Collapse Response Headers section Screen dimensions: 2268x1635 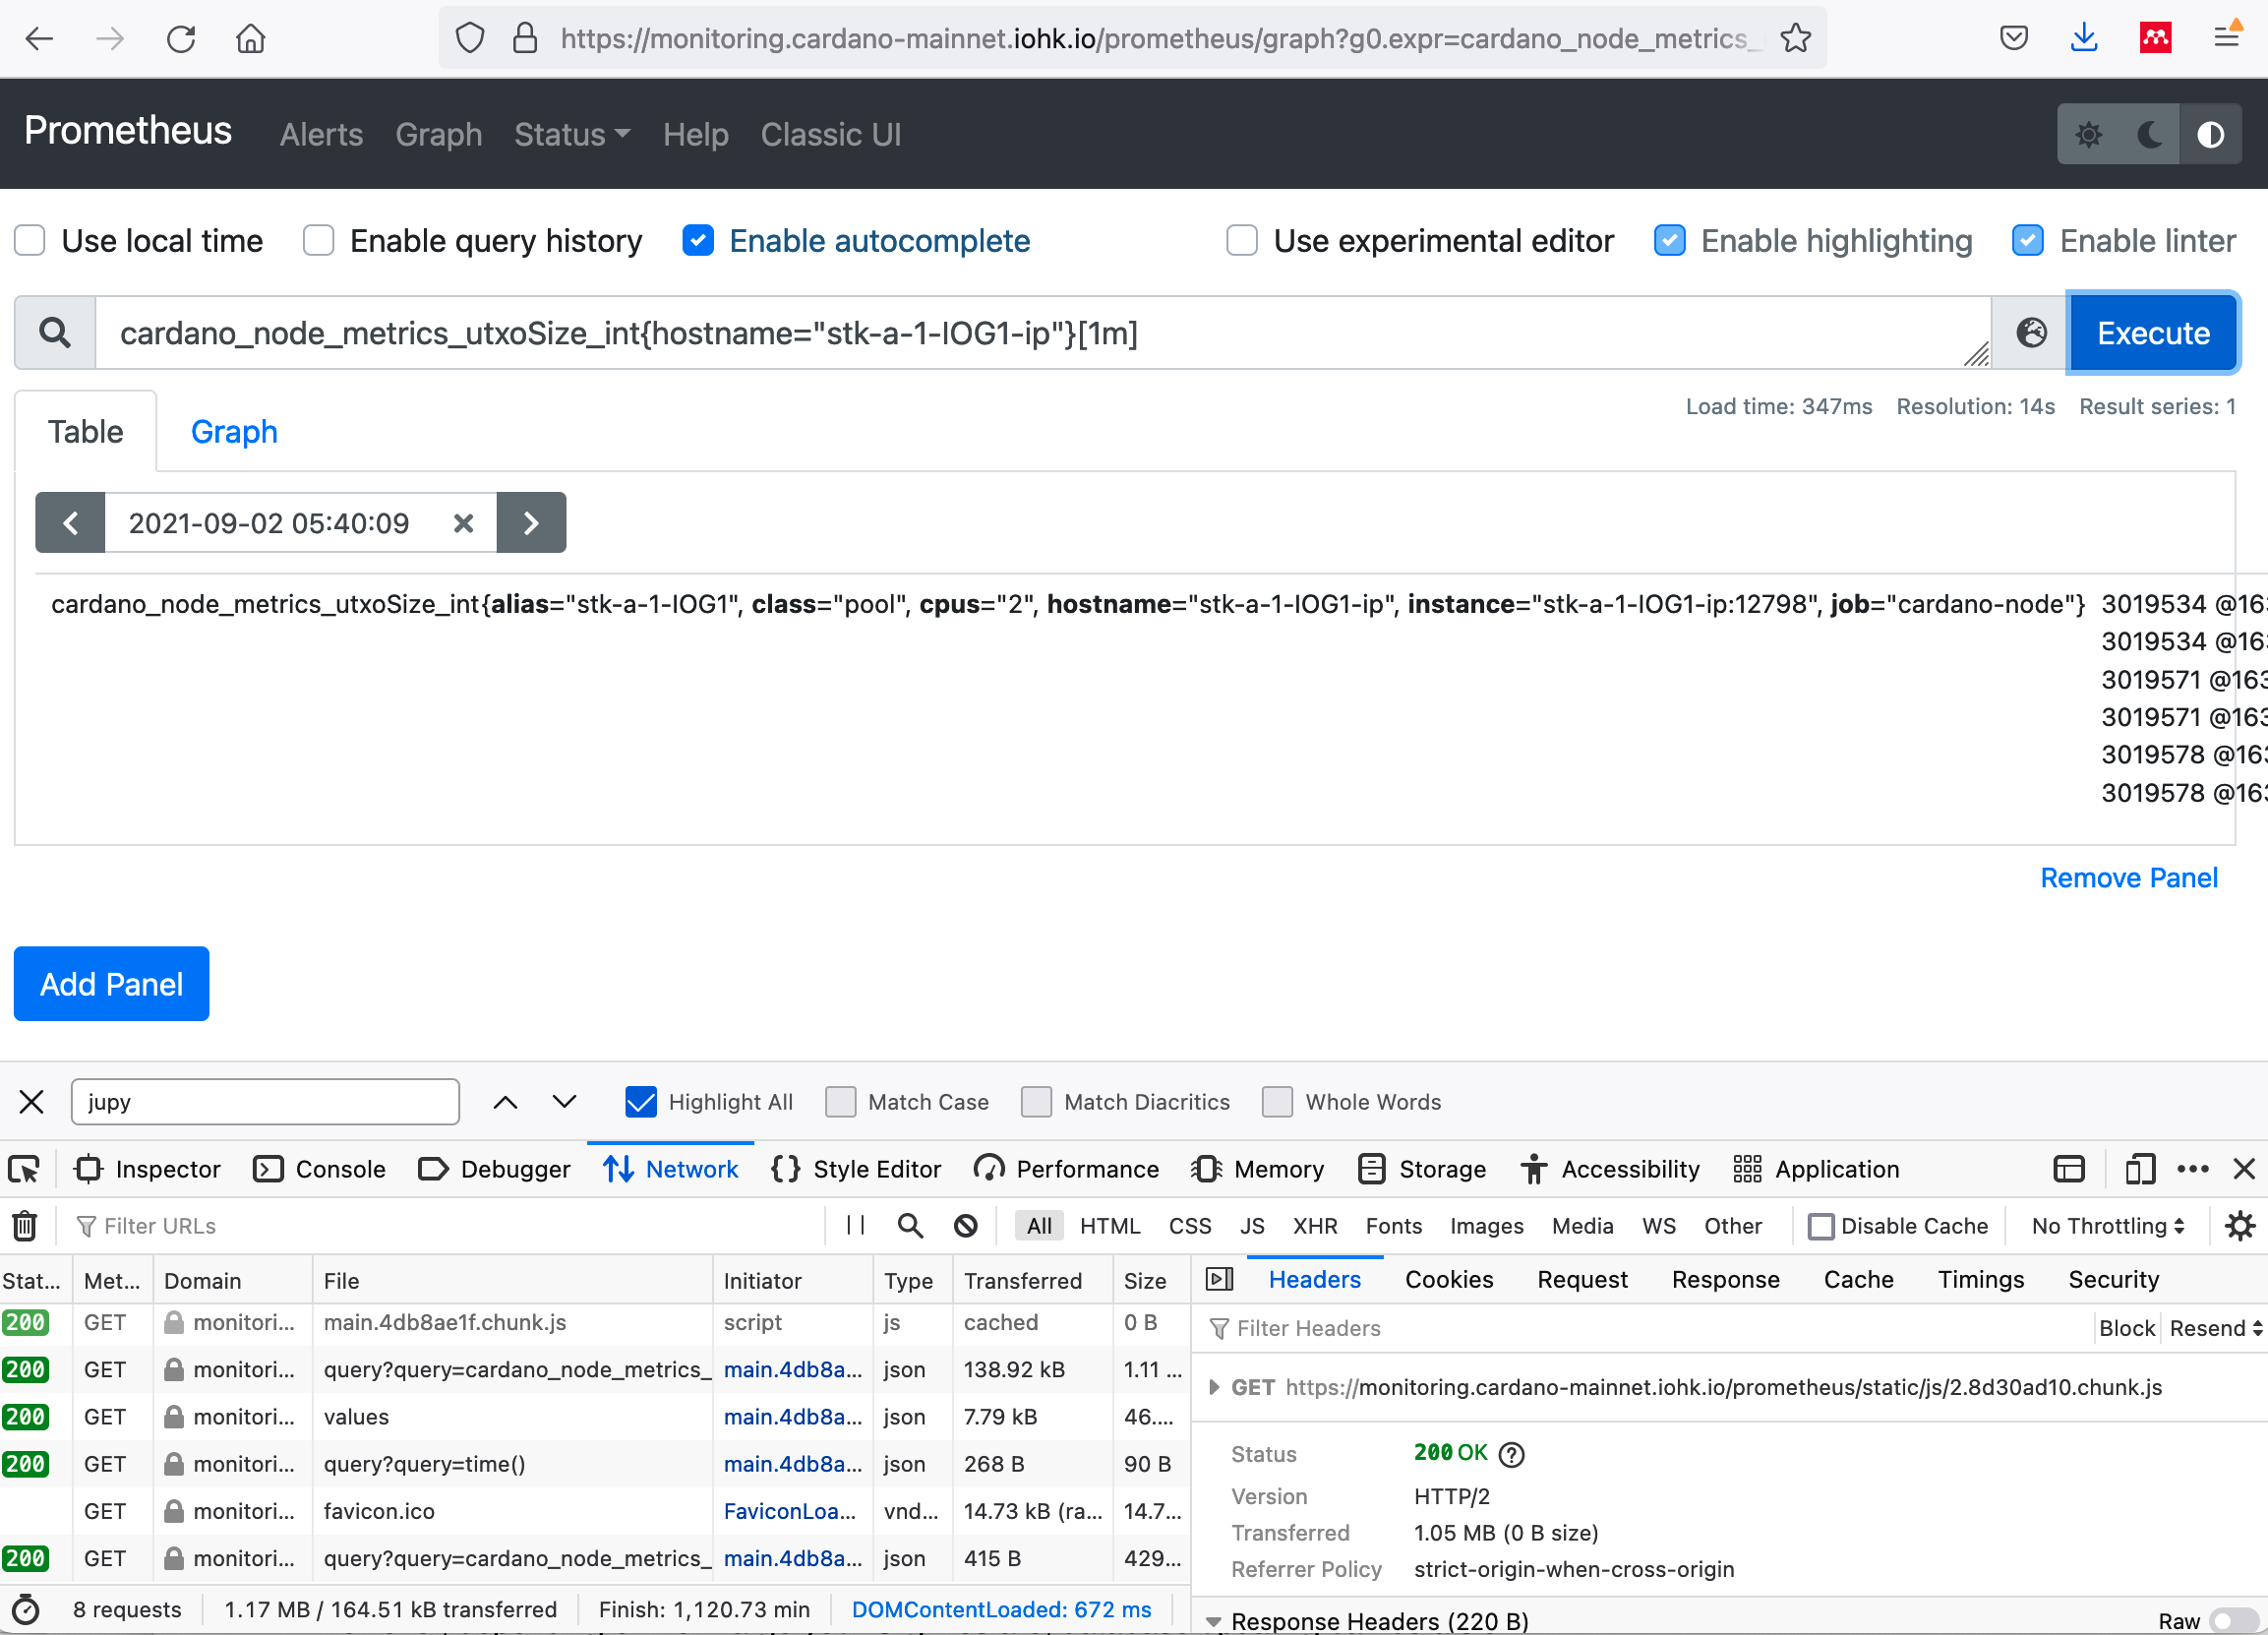coord(1213,1621)
